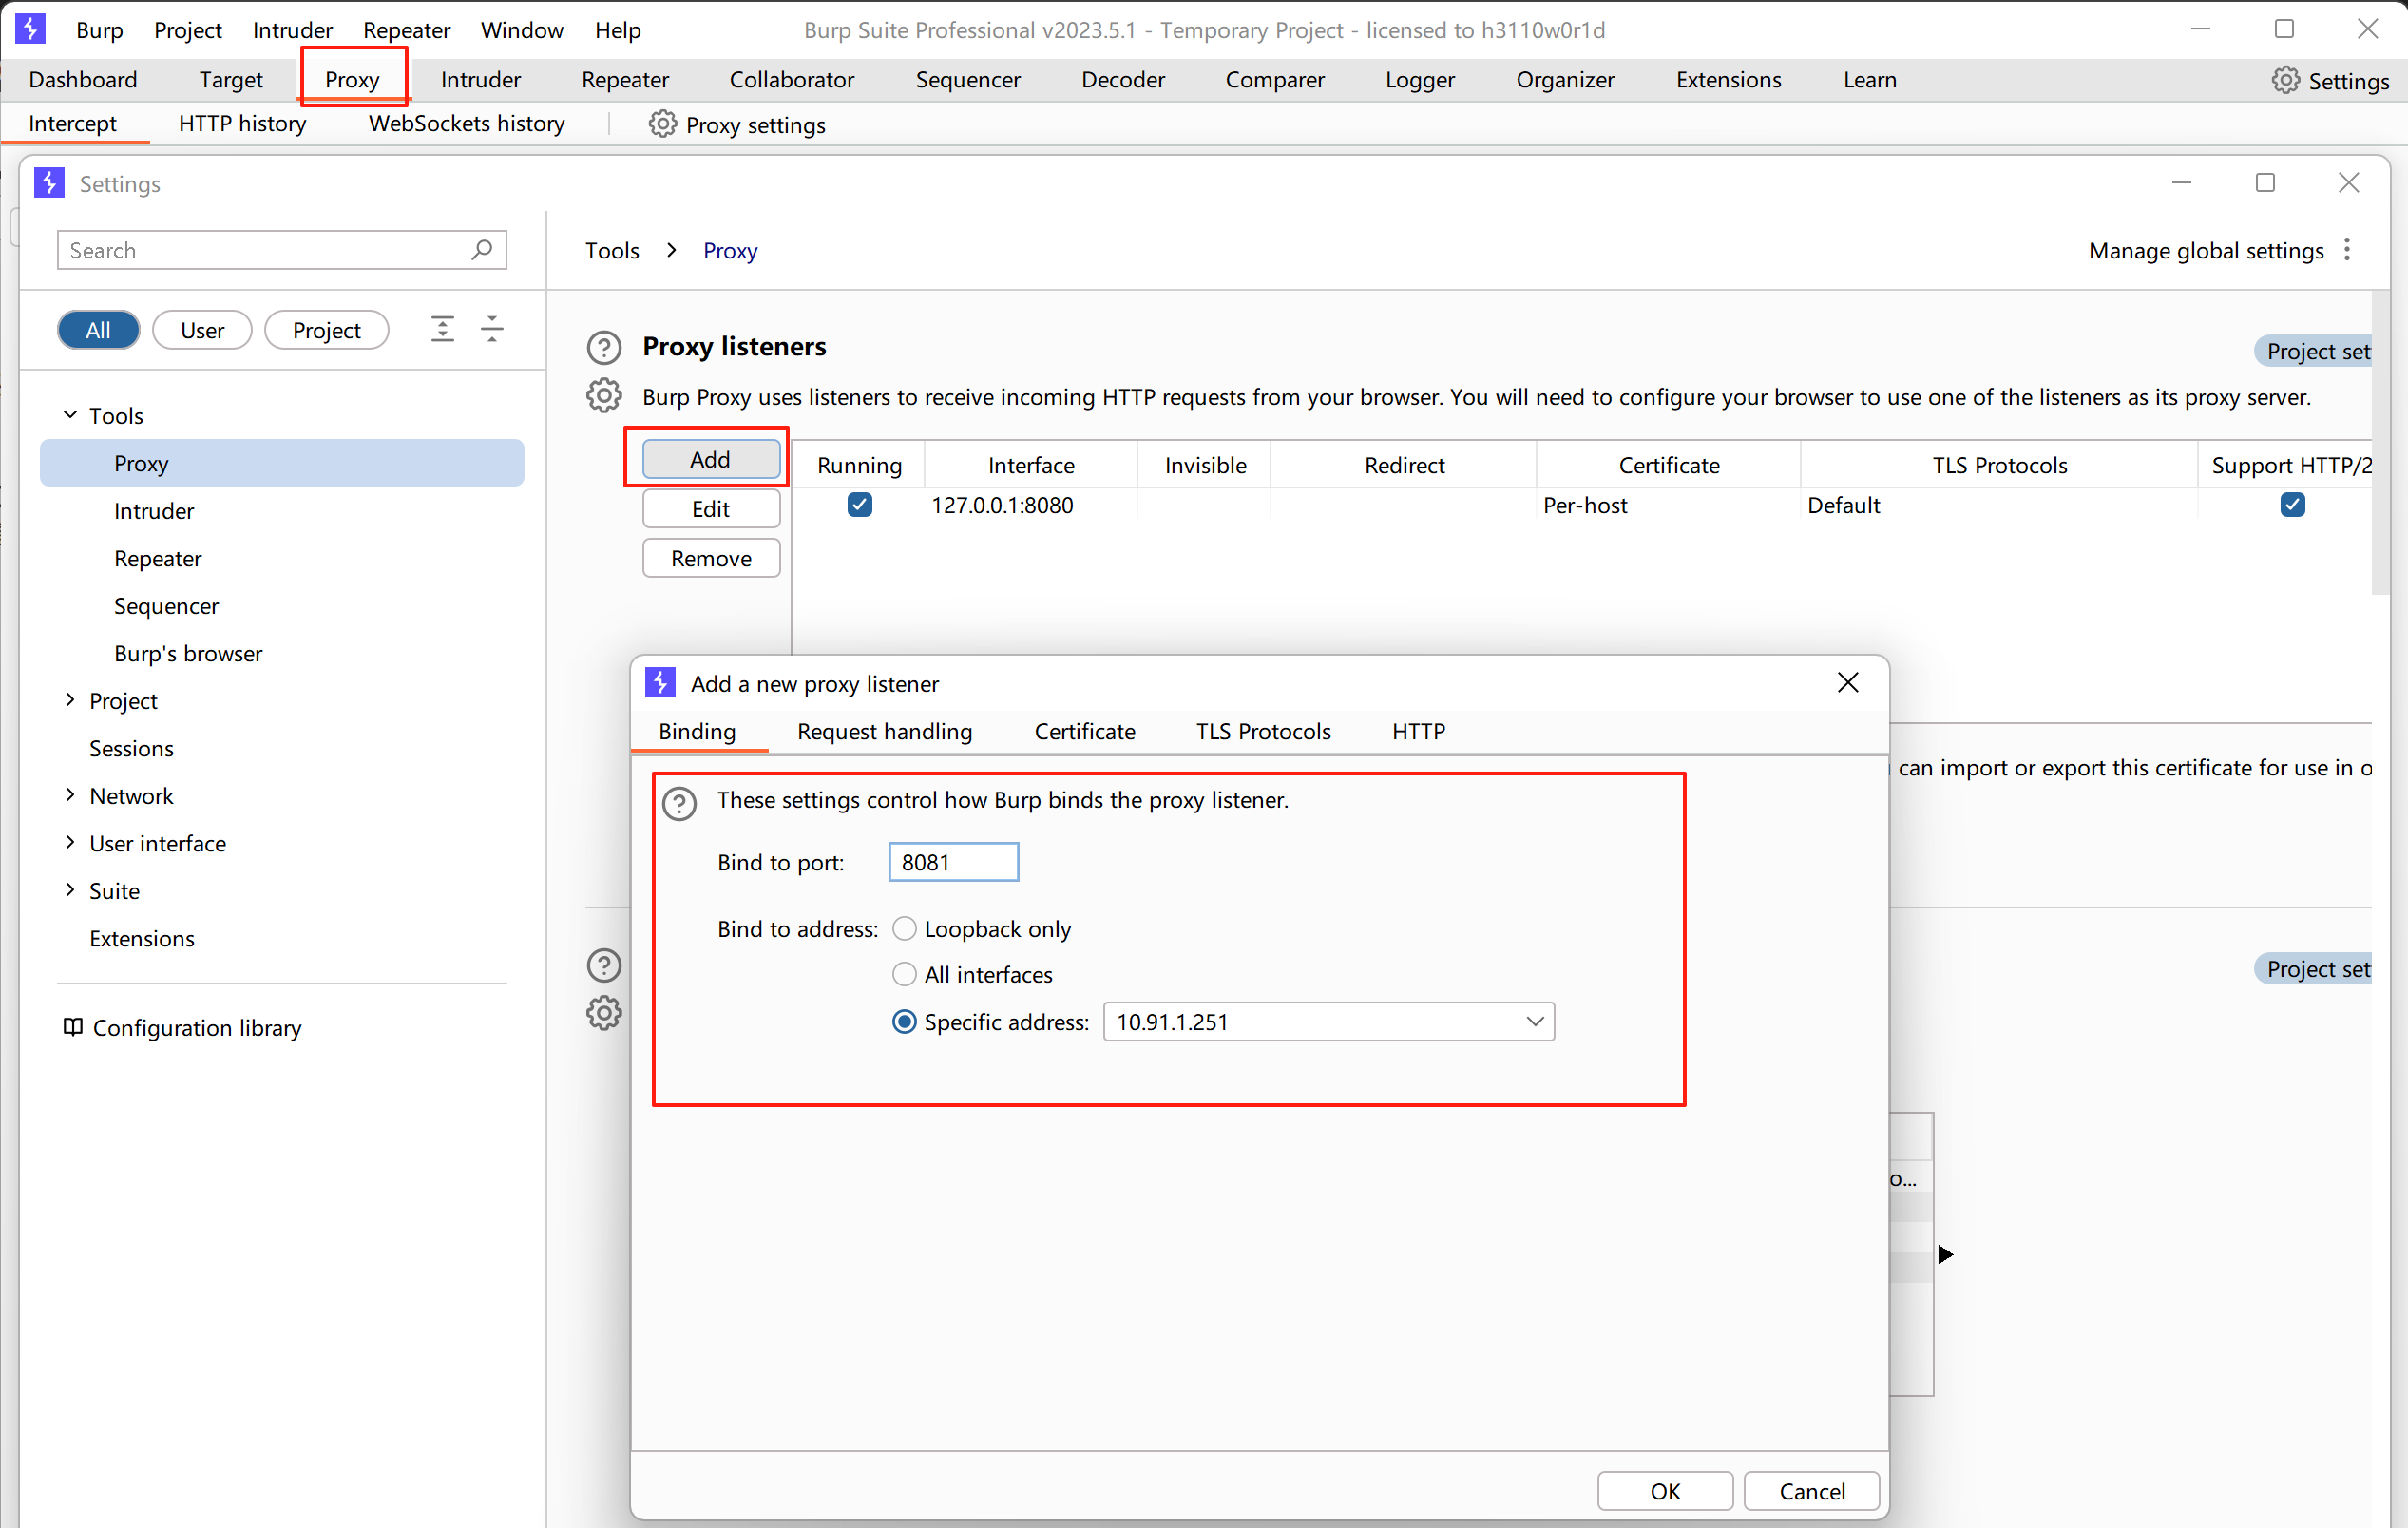
Task: Open the Specific address dropdown
Action: 1534,1022
